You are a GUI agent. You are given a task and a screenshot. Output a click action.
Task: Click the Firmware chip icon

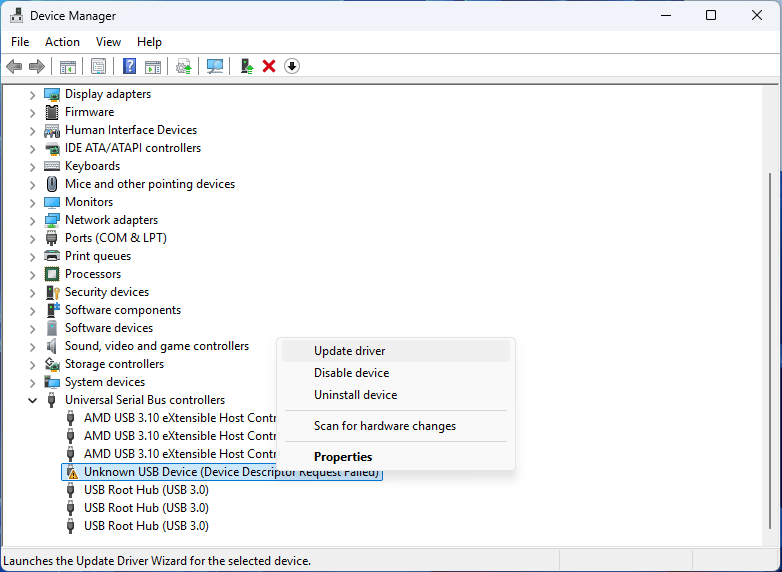[52, 112]
